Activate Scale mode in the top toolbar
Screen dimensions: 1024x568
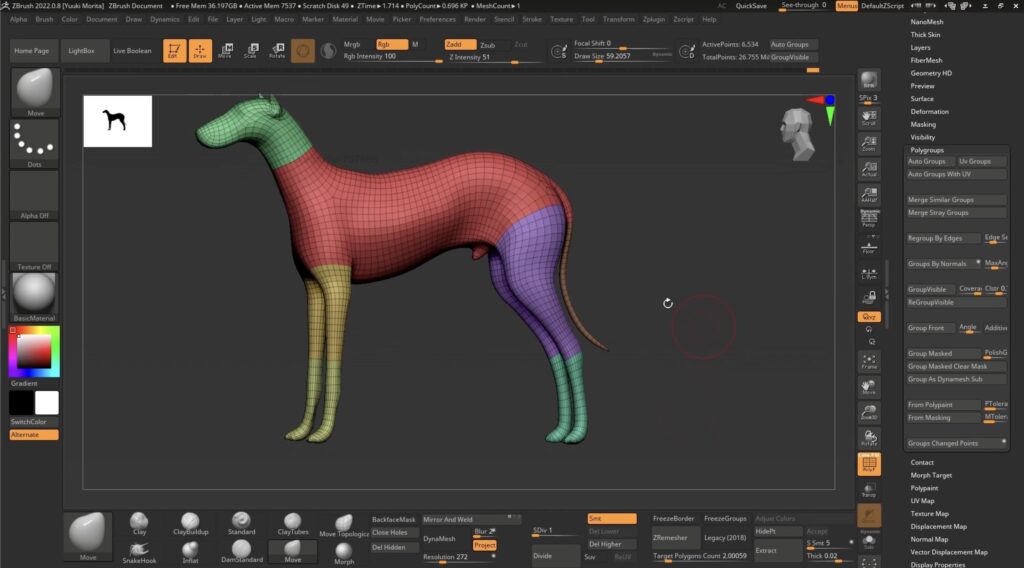point(251,49)
